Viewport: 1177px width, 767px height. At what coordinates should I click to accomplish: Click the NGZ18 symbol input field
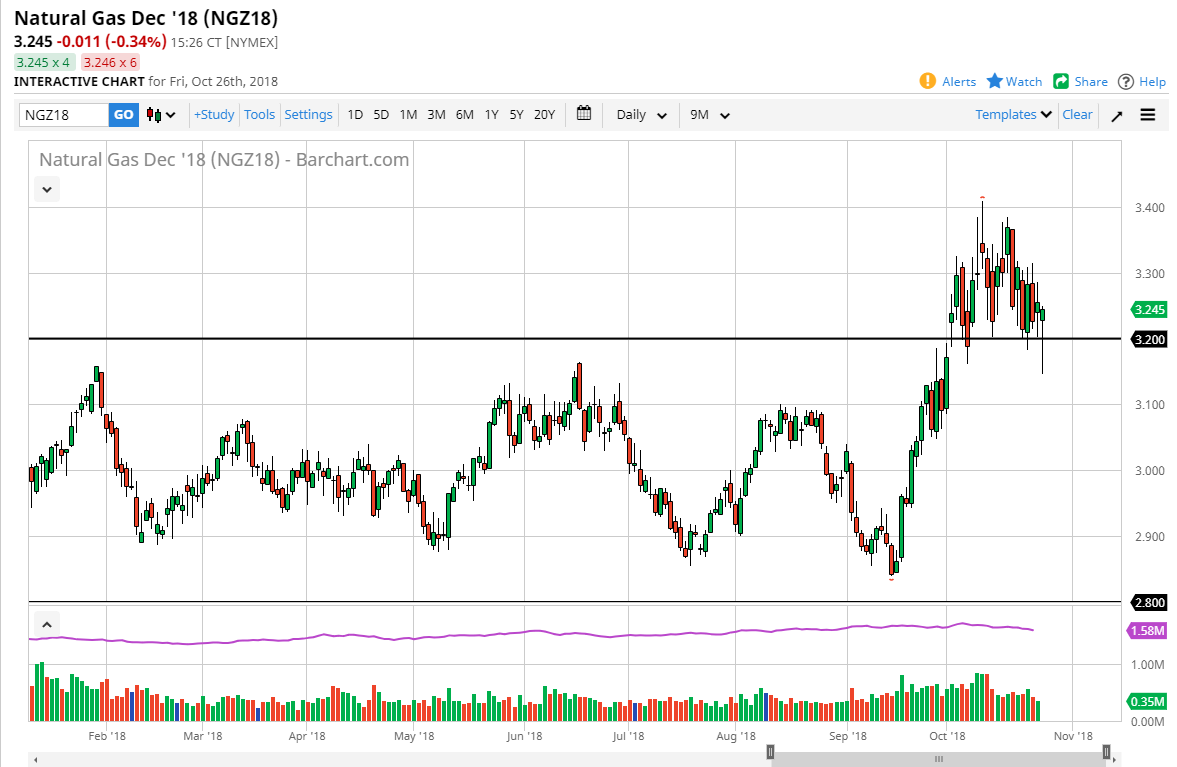click(x=64, y=115)
